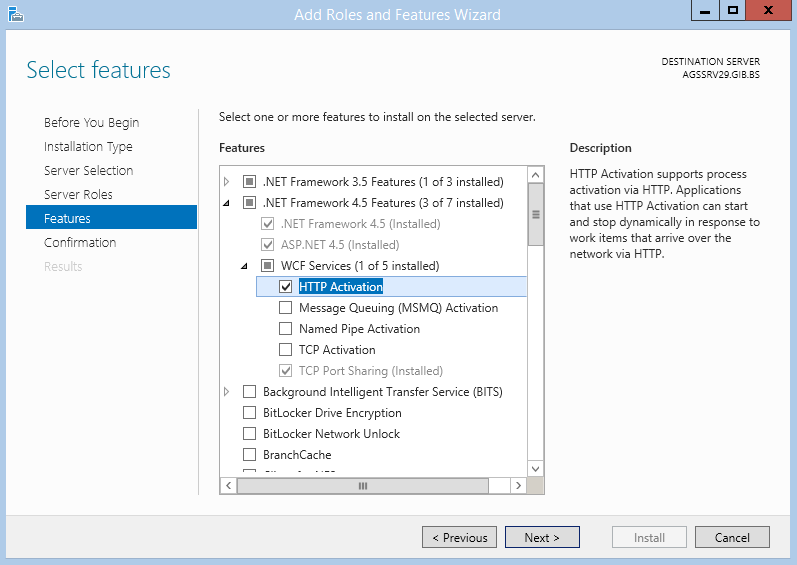This screenshot has width=797, height=565.
Task: Enable the Named Pipe Activation checkbox
Action: (x=286, y=329)
